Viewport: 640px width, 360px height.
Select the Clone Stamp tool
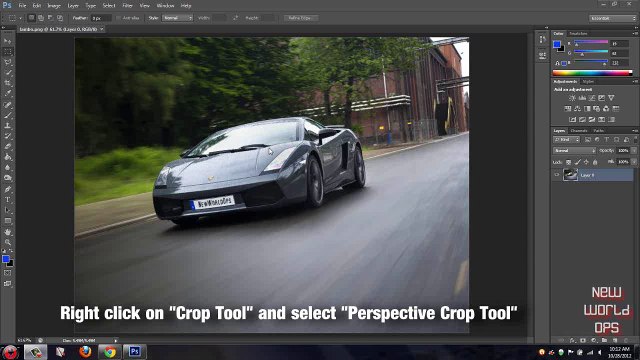(8, 126)
